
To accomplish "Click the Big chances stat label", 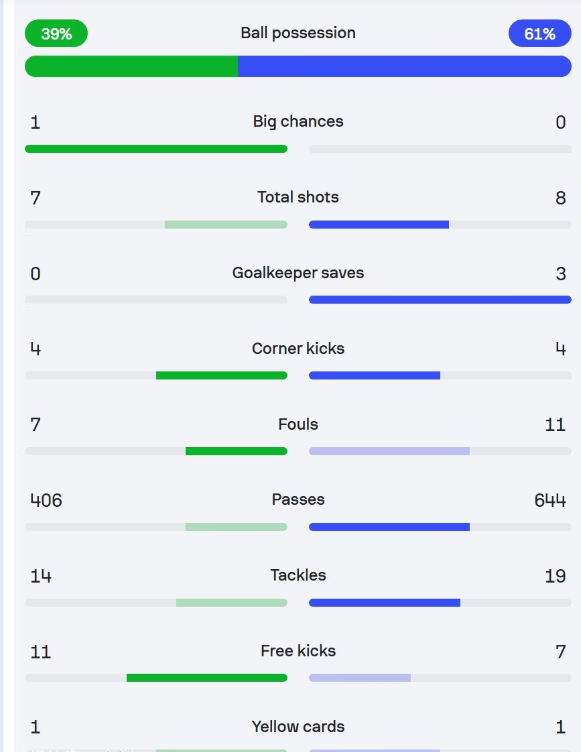I will click(x=298, y=121).
